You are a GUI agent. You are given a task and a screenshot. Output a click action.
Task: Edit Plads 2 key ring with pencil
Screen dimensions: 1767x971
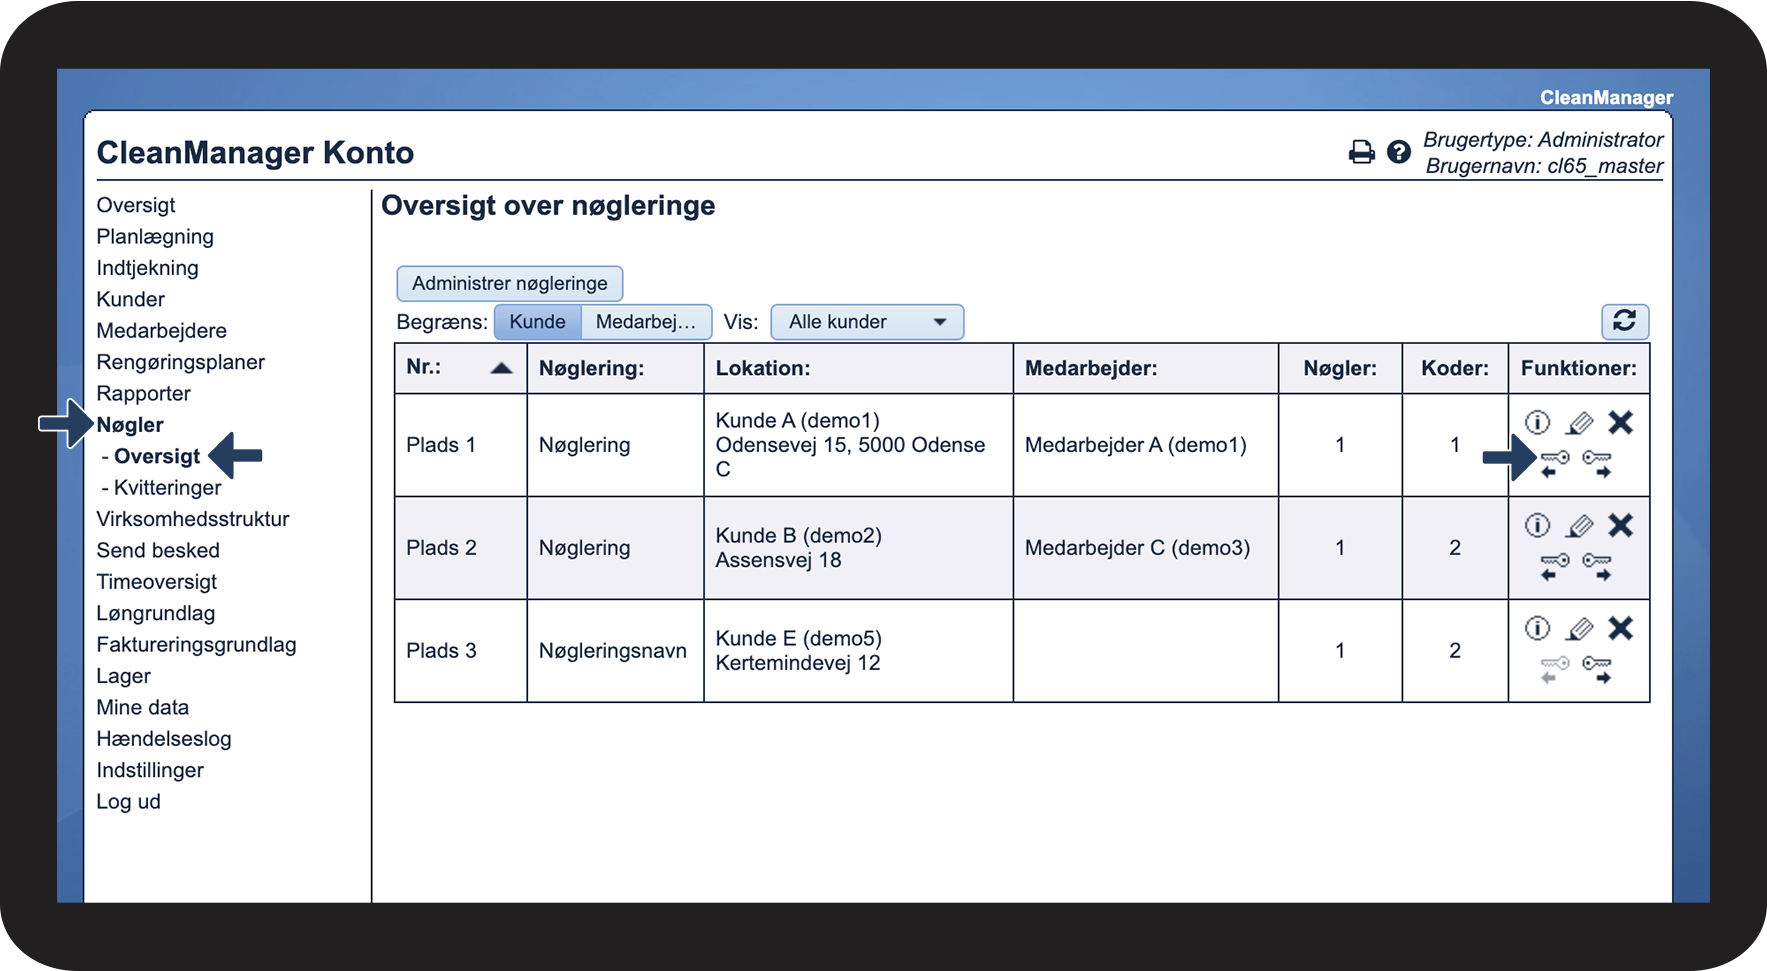[1579, 526]
